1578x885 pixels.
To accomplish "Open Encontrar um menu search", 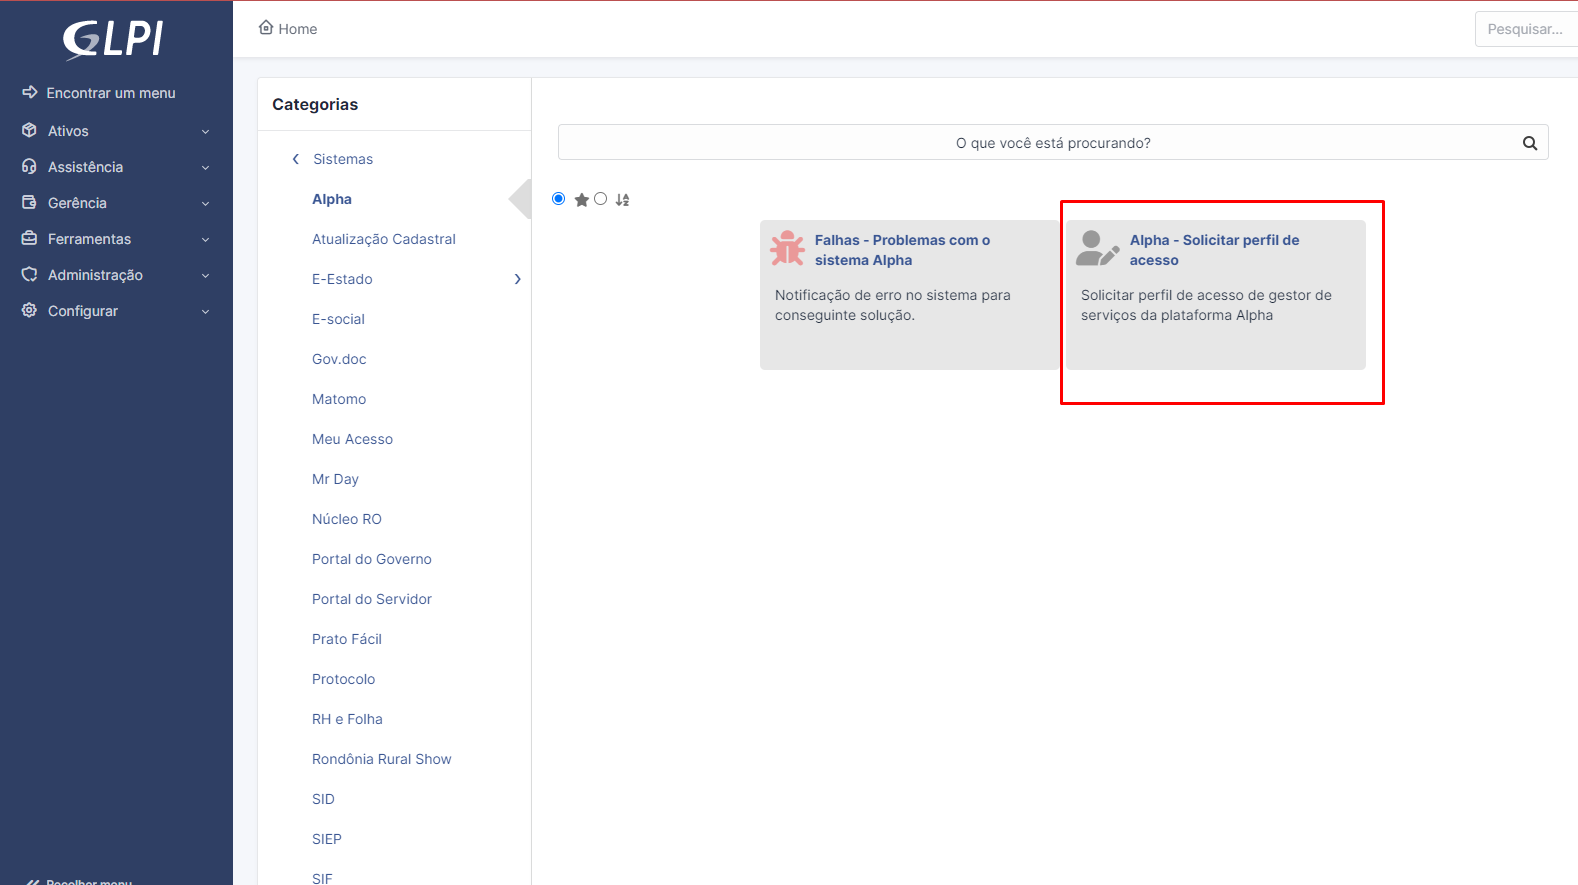I will [x=111, y=93].
